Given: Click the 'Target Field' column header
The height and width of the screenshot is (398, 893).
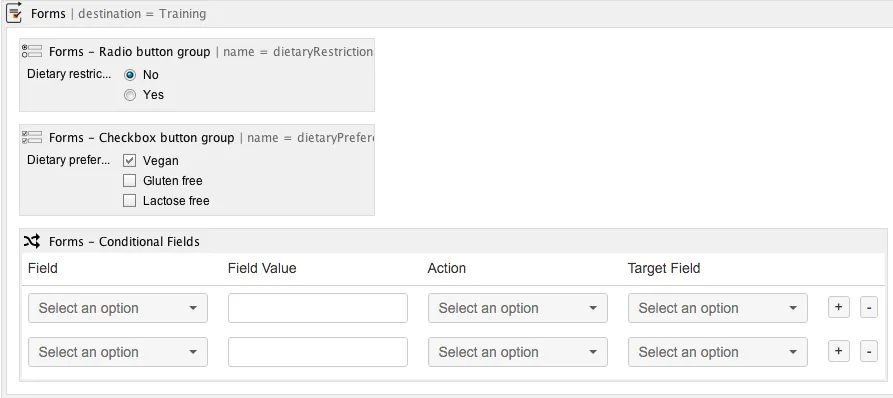Looking at the screenshot, I should coord(664,268).
